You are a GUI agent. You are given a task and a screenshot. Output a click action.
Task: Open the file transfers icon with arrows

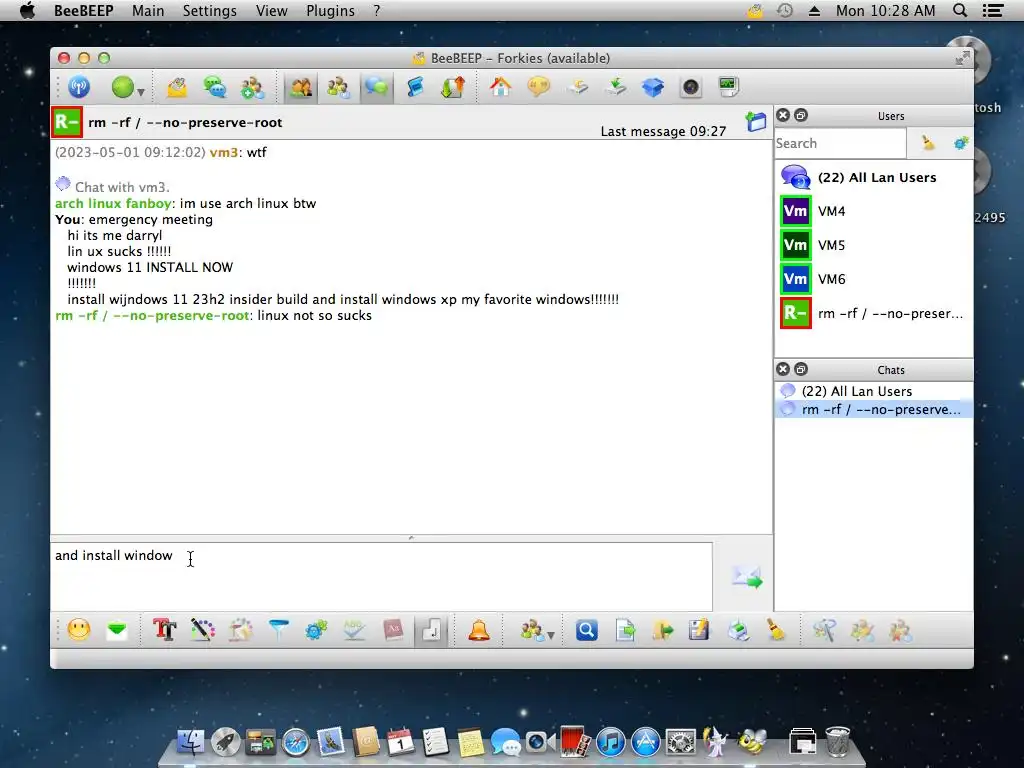[x=453, y=87]
